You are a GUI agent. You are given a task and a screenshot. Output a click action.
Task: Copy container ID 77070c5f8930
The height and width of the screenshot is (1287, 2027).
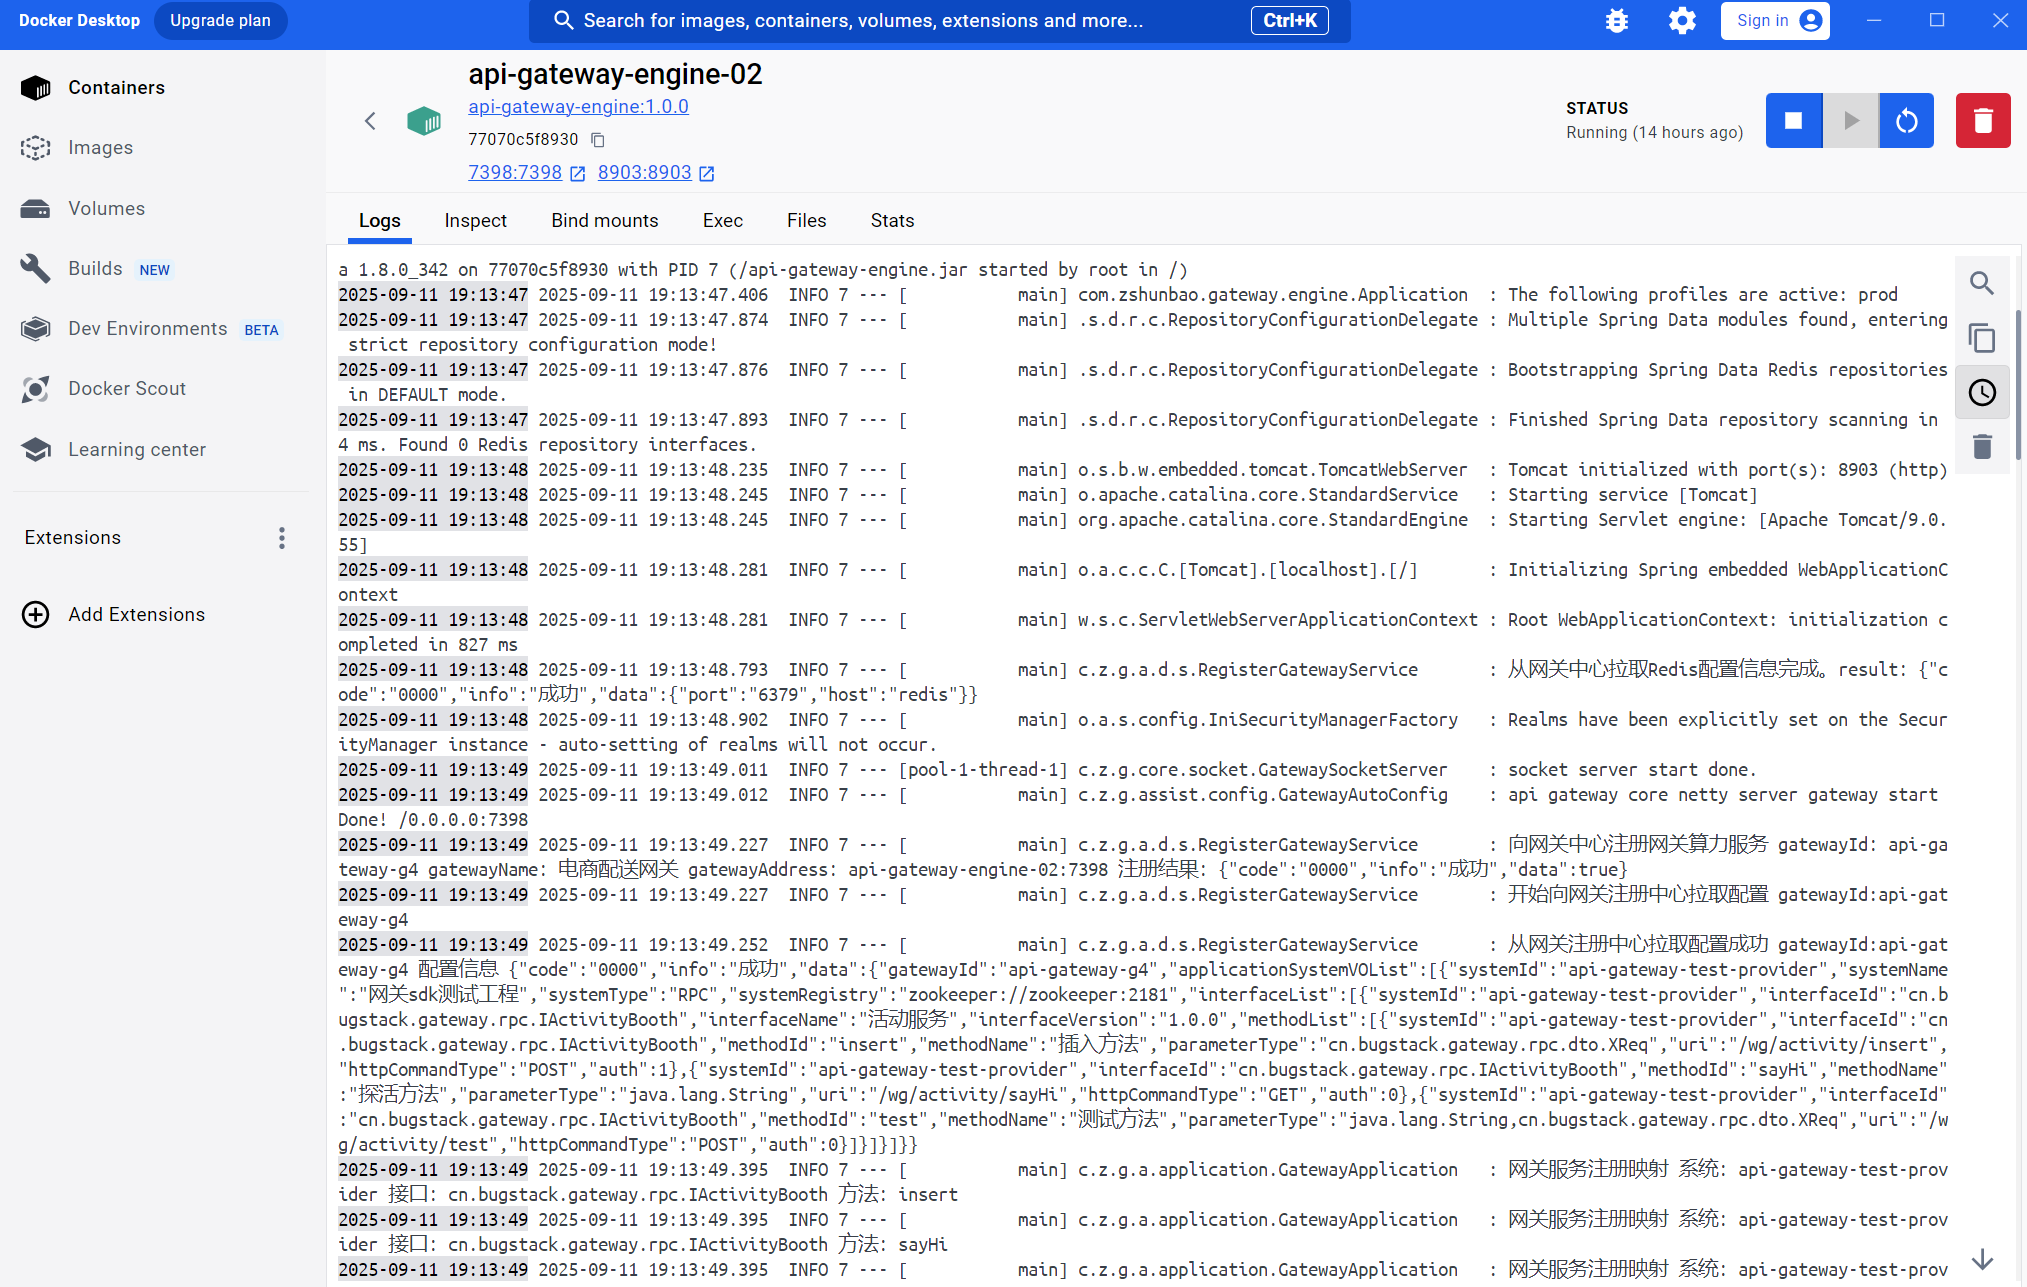click(598, 139)
